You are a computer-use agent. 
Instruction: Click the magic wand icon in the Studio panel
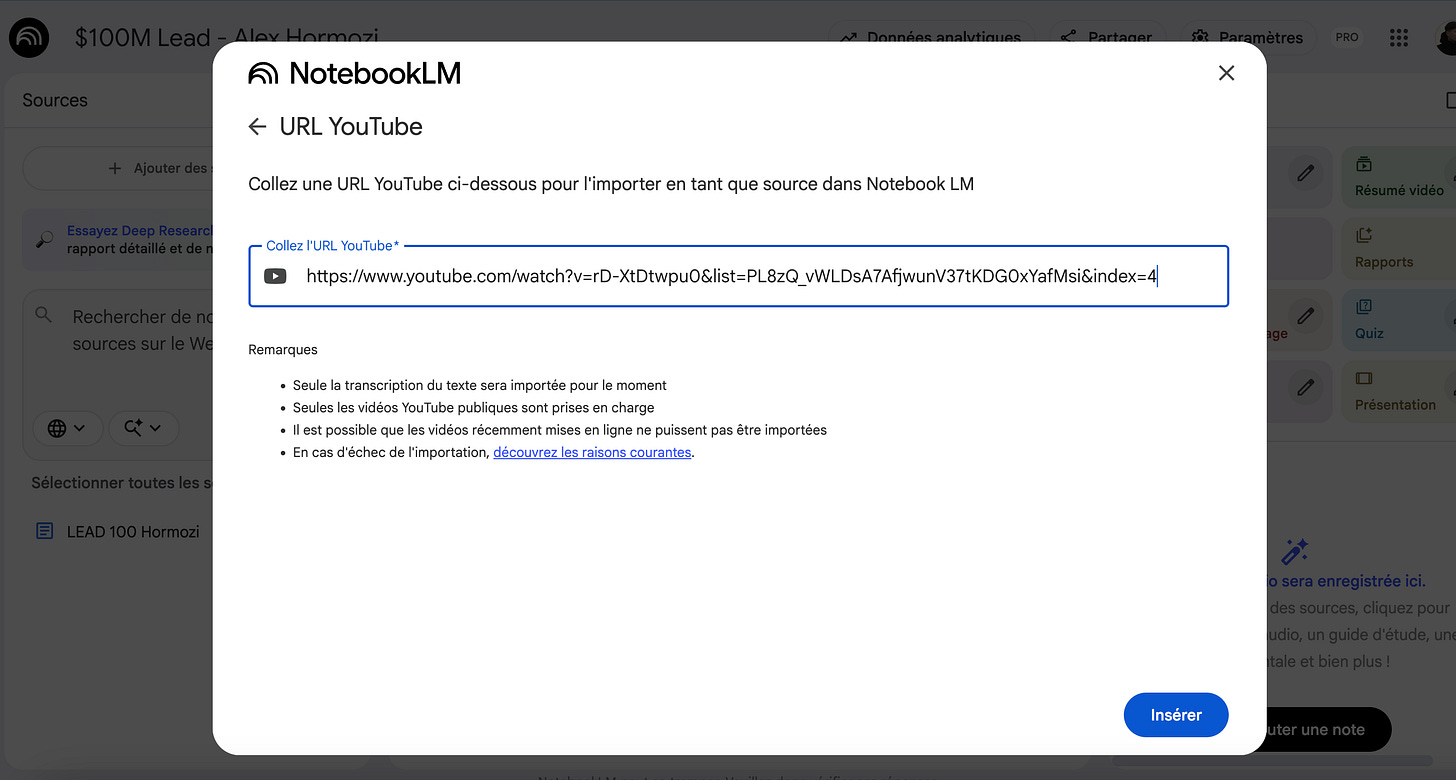pyautogui.click(x=1295, y=551)
